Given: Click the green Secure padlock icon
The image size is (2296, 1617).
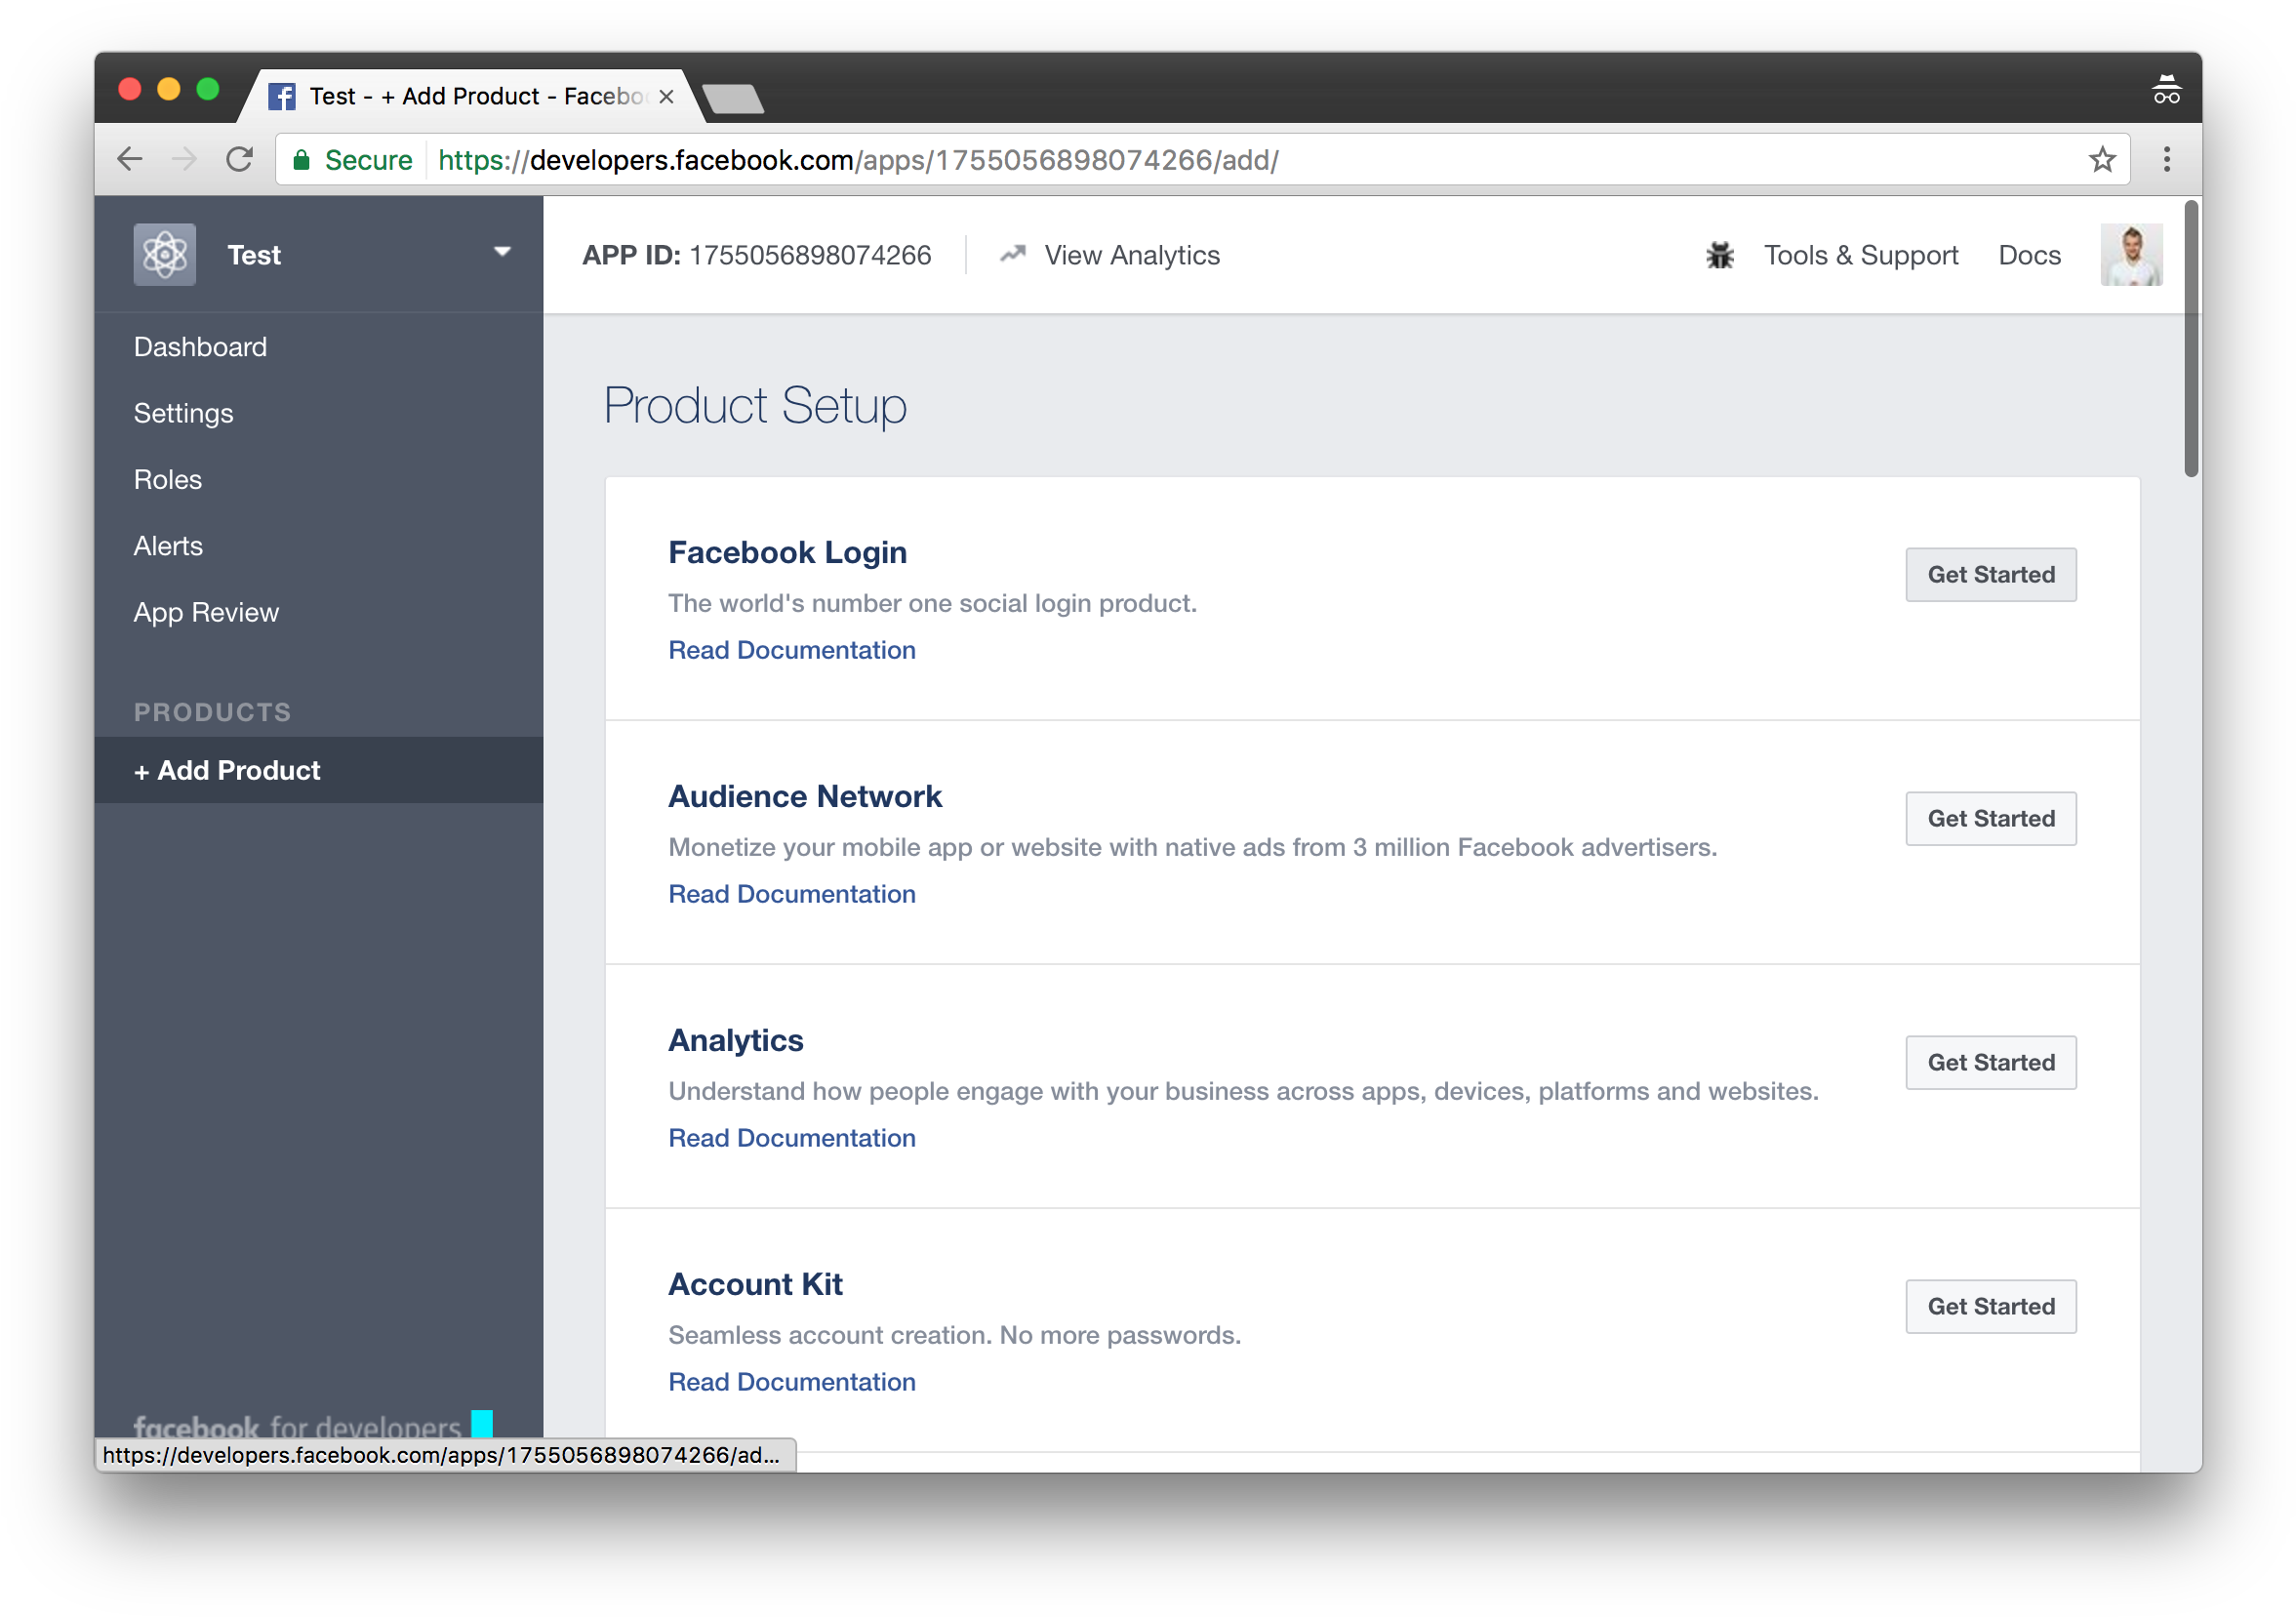Looking at the screenshot, I should (301, 160).
